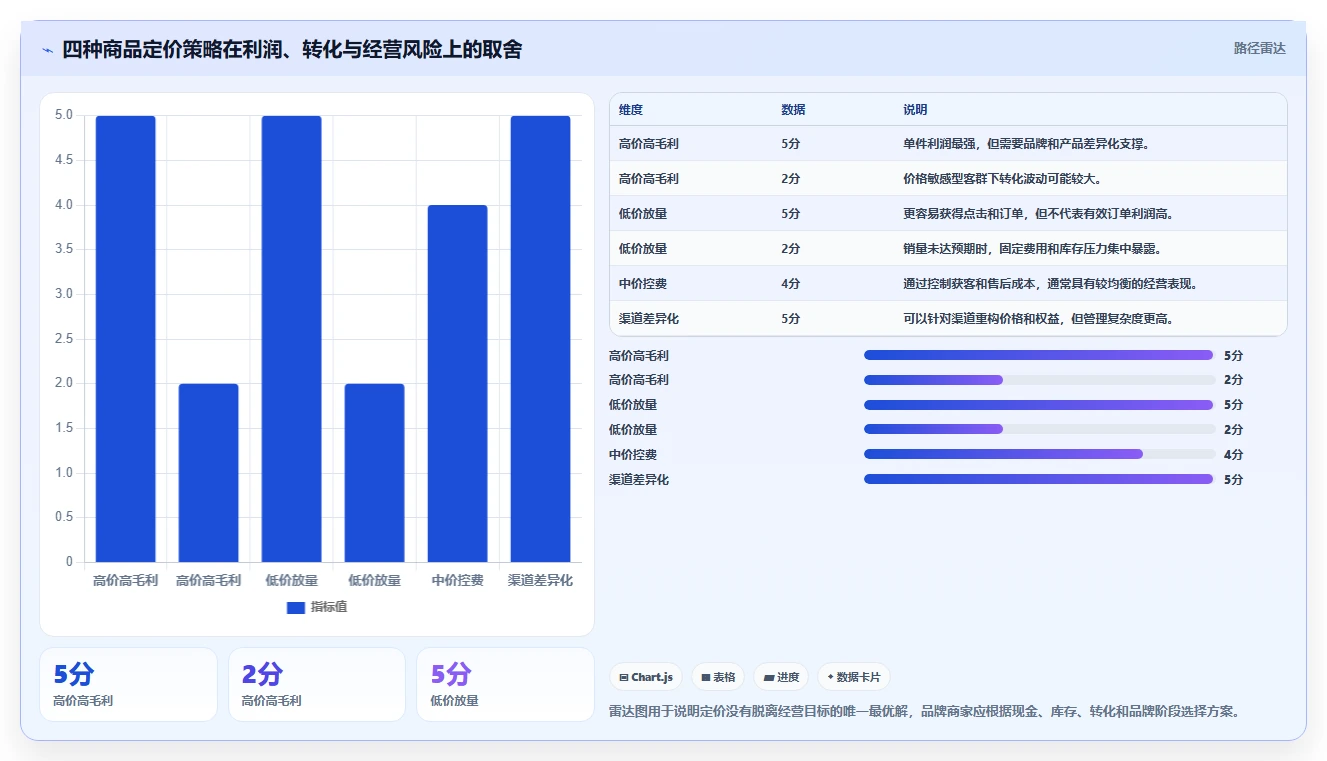Viewport: 1327px width, 761px height.
Task: Click the 2.5 tick on the chart y-axis
Action: (x=63, y=339)
